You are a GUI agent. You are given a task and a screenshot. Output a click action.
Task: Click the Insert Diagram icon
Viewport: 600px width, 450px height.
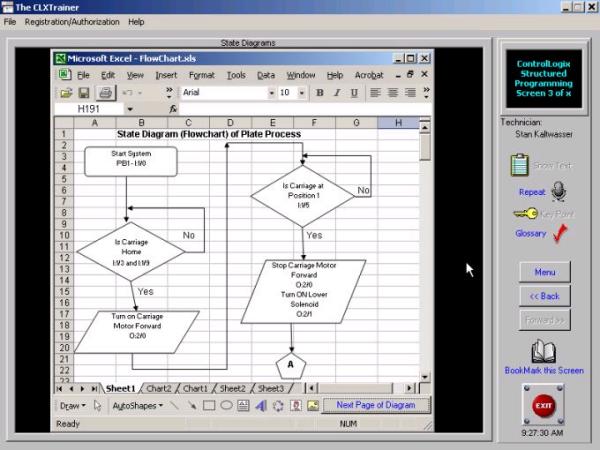click(x=278, y=406)
